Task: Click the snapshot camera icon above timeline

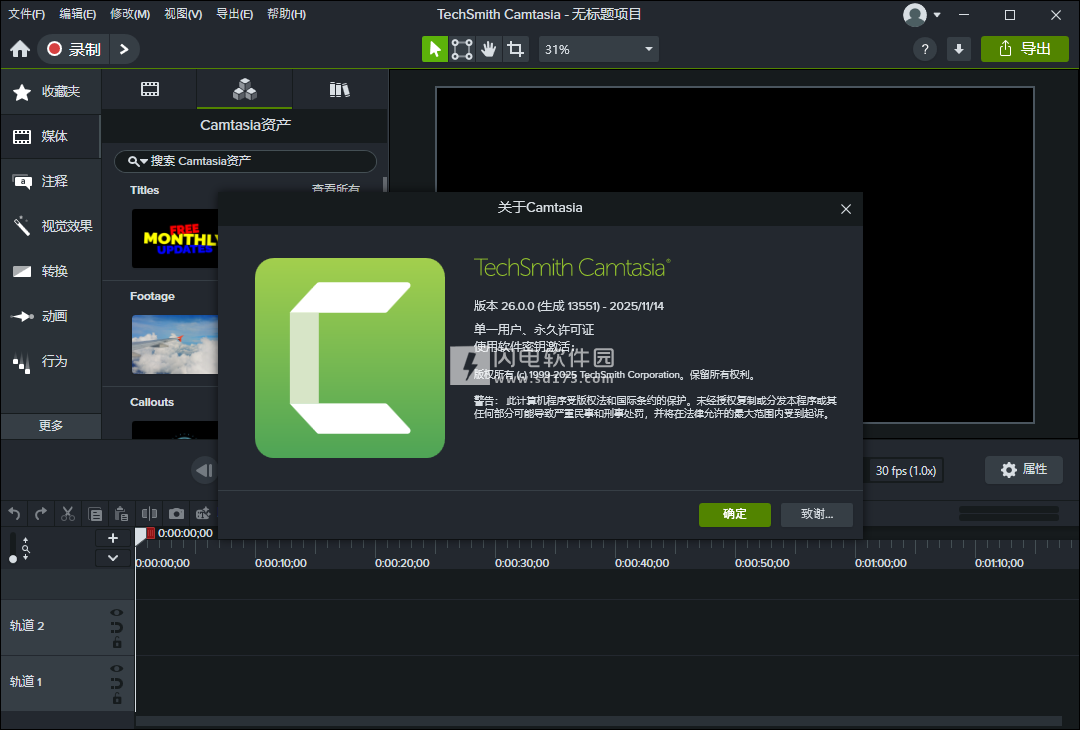Action: coord(176,514)
